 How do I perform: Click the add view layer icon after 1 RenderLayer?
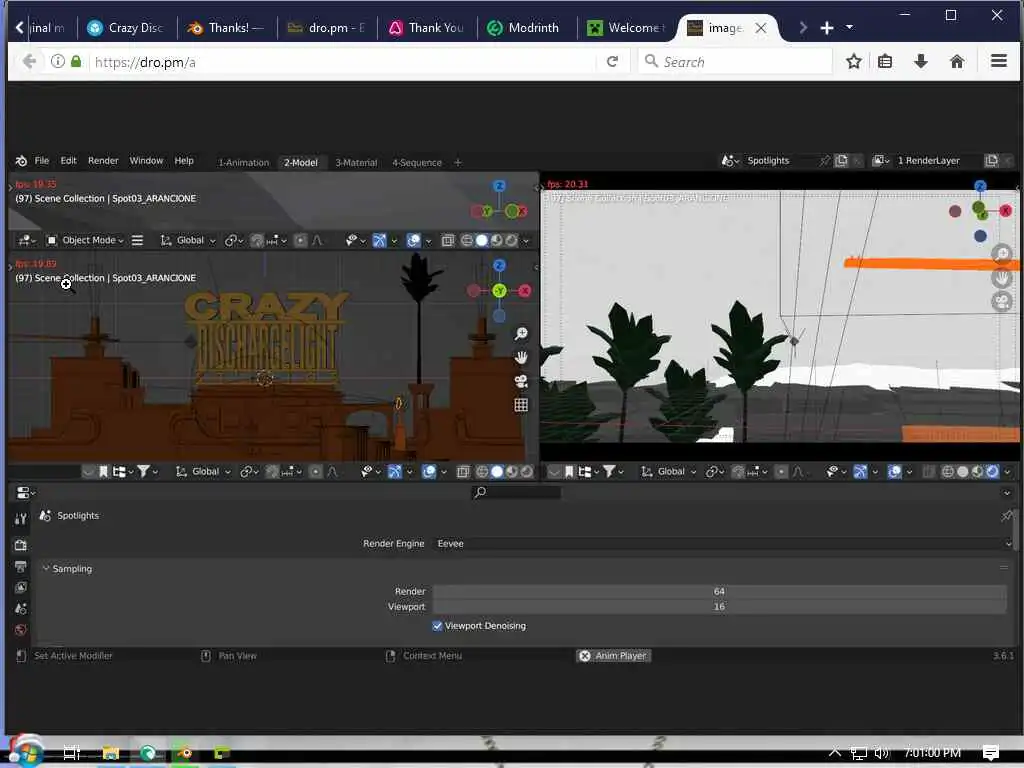[x=991, y=161]
